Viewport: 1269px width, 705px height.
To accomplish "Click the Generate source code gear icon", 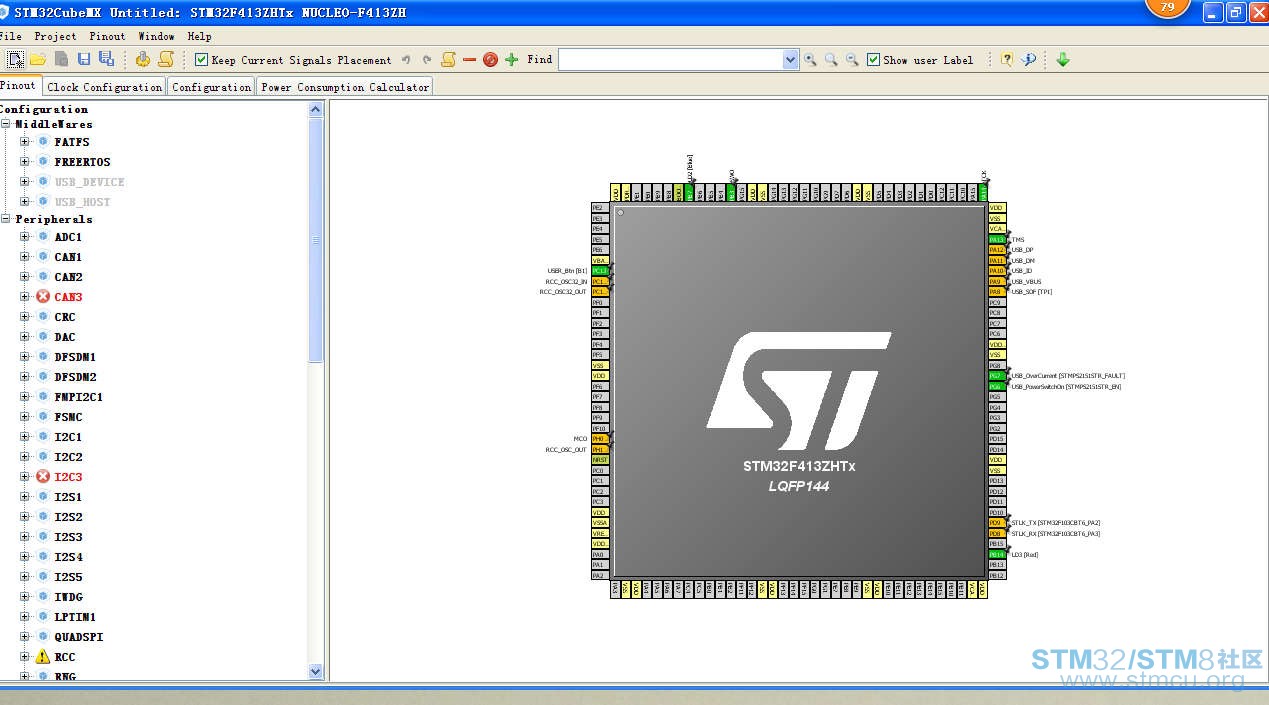I will 143,60.
